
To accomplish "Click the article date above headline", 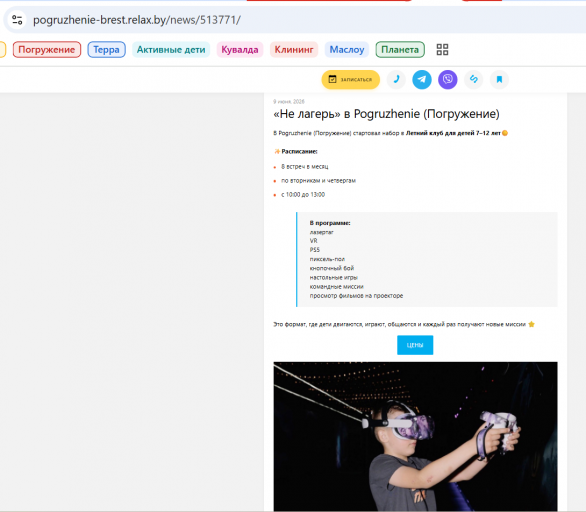I will click(x=289, y=102).
